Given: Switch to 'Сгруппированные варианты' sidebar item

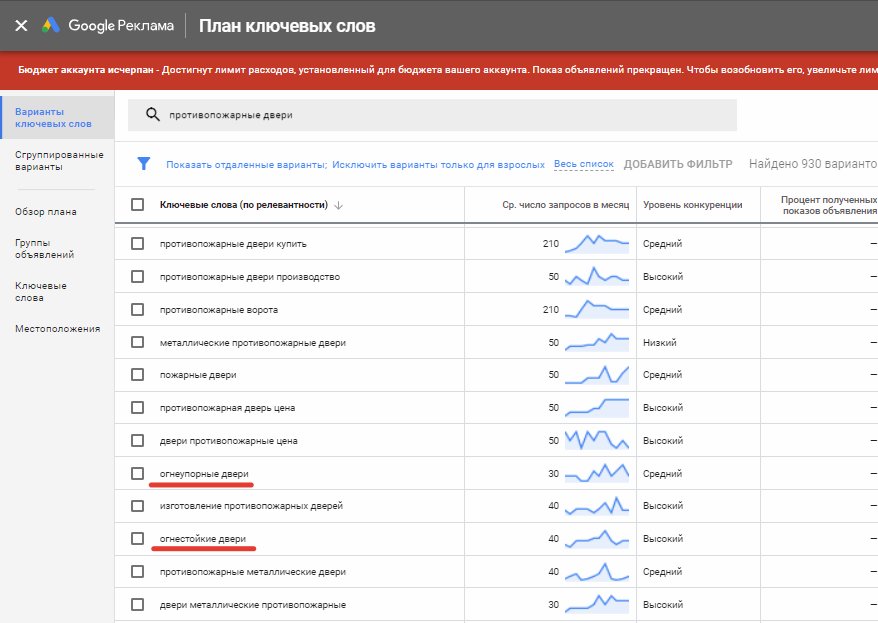Looking at the screenshot, I should click(59, 161).
